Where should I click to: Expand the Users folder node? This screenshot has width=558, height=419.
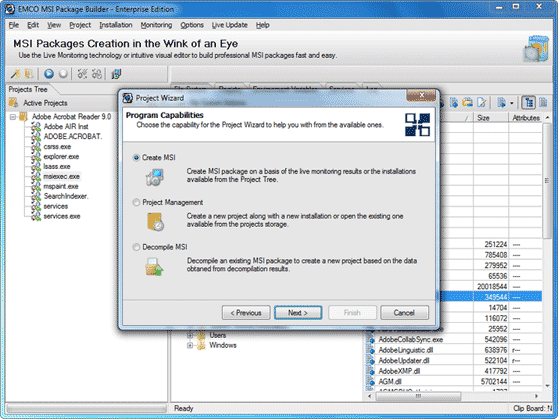(190, 335)
